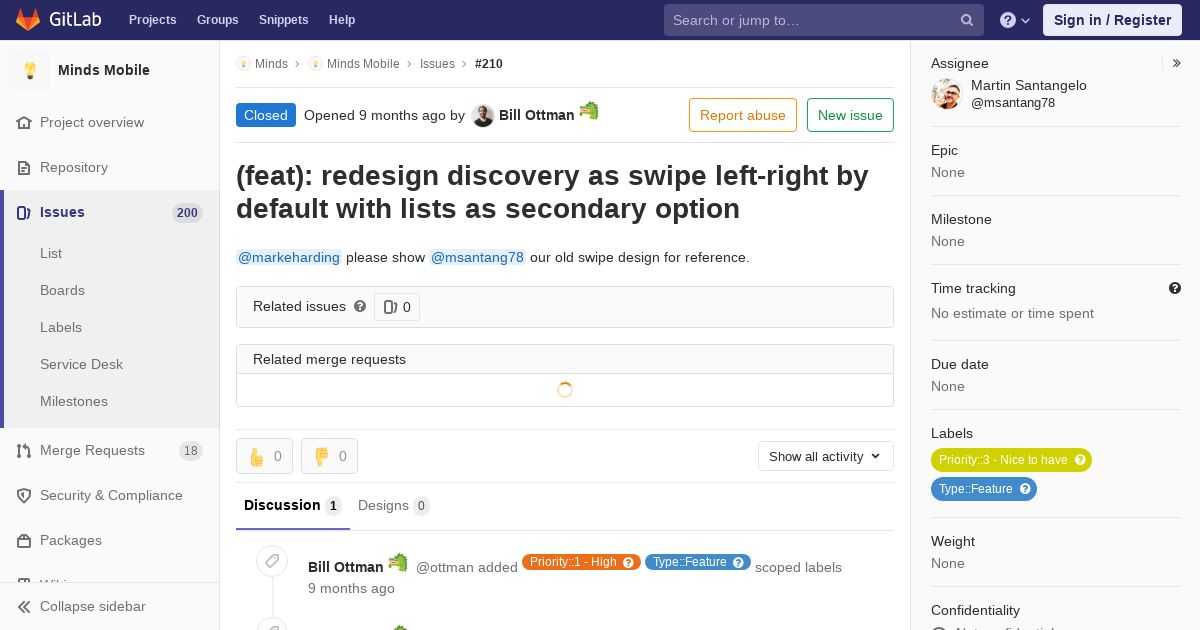Click help icon on Priority::1 - High label
This screenshot has width=1200, height=630.
629,562
